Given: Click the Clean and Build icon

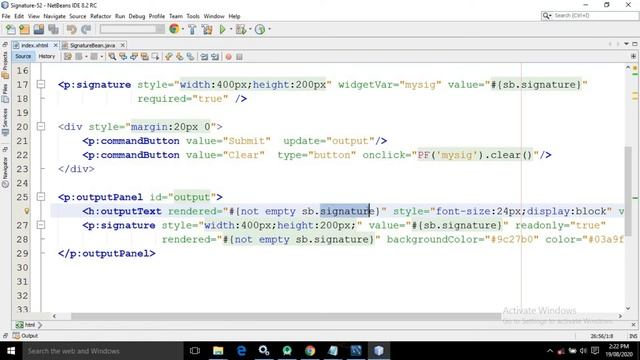Looking at the screenshot, I should pyautogui.click(x=207, y=29).
